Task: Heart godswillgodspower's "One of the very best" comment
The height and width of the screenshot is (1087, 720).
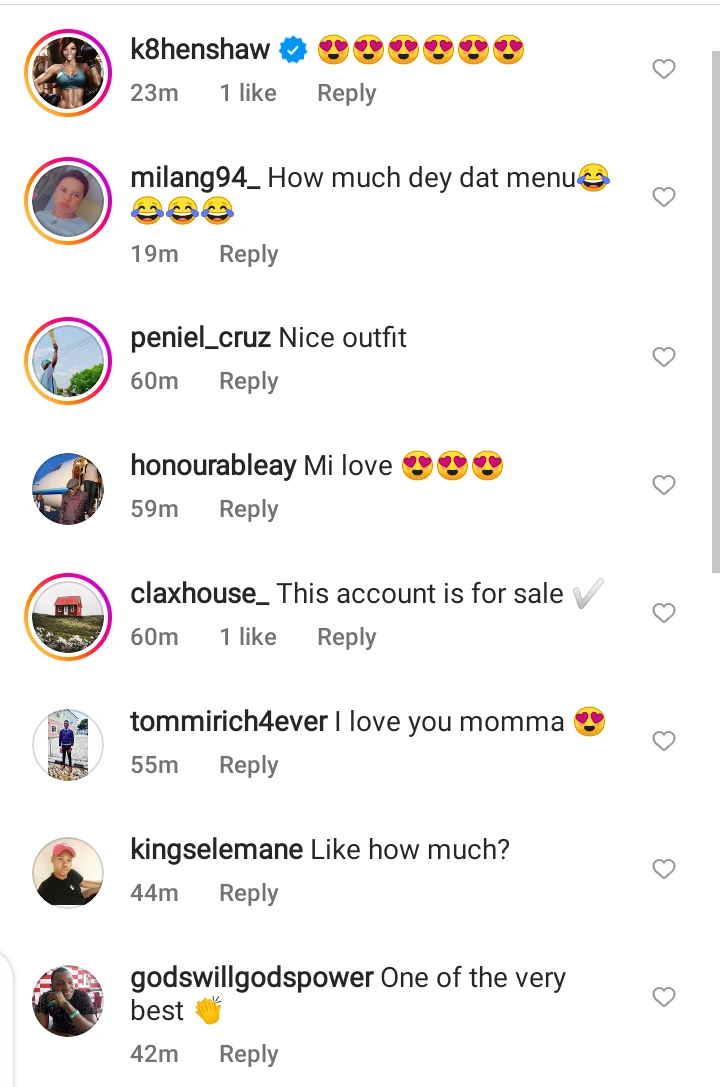Action: point(664,997)
